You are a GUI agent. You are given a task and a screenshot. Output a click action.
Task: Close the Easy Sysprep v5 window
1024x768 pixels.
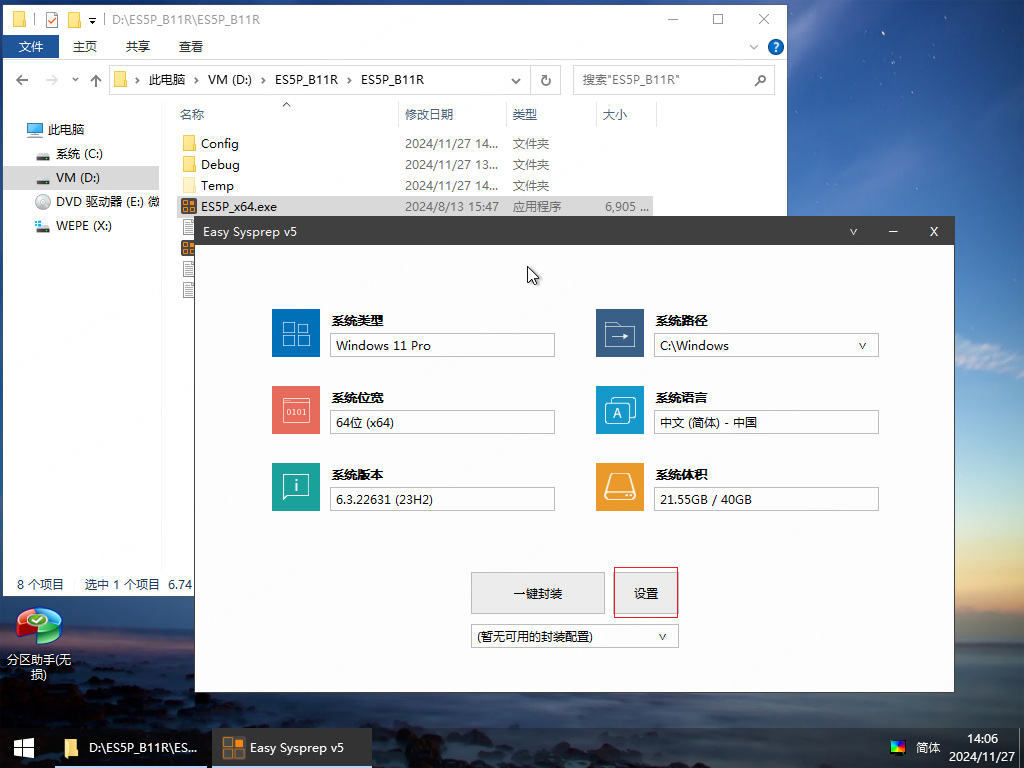(934, 232)
